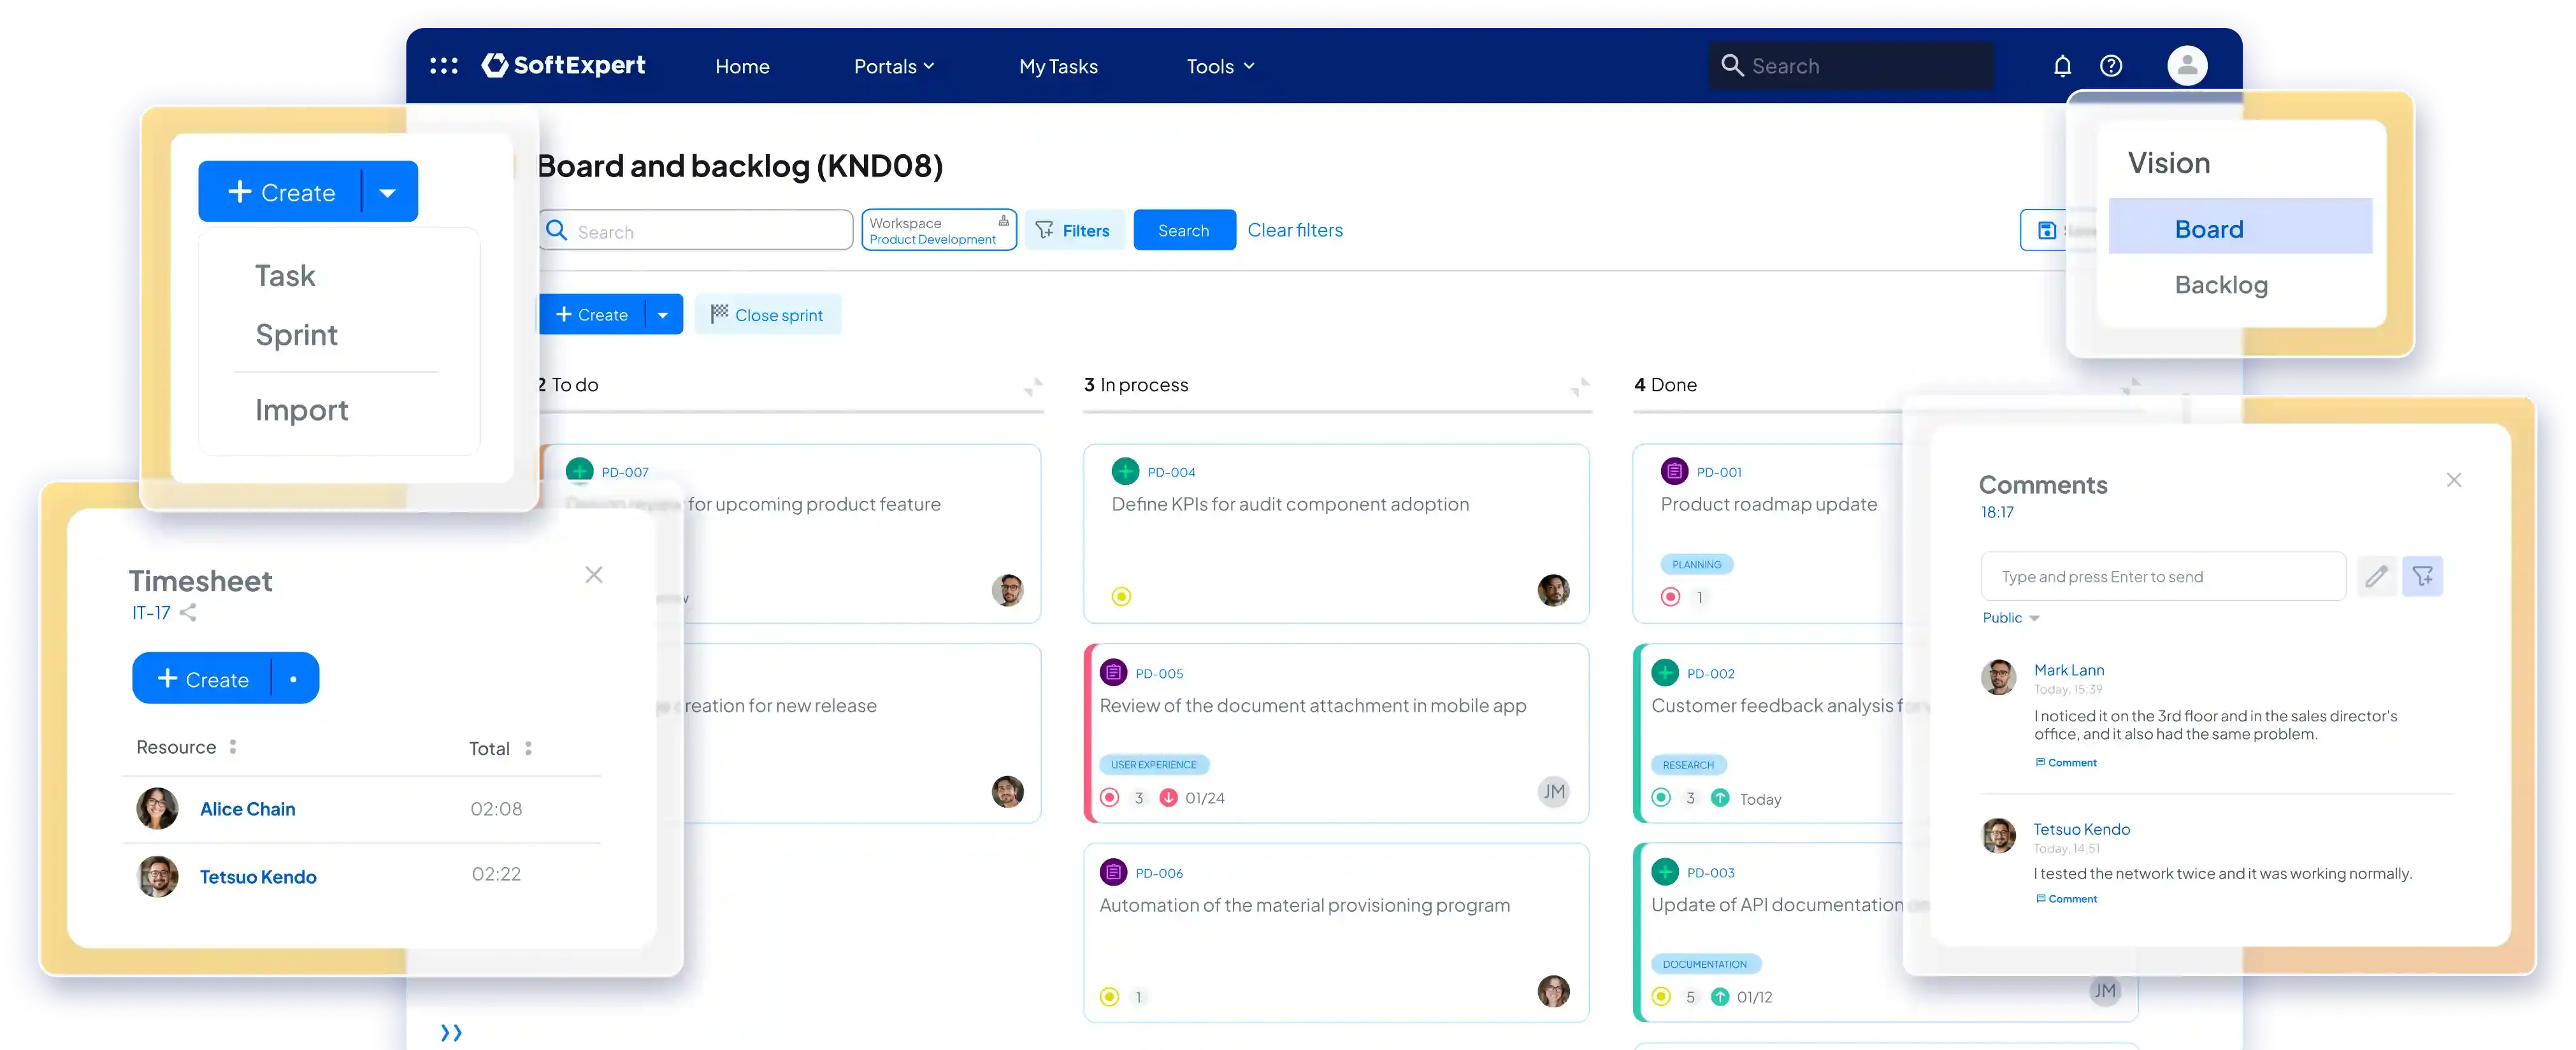2576x1050 pixels.
Task: Click the PLANNING tag on PD-001
Action: (x=1697, y=564)
